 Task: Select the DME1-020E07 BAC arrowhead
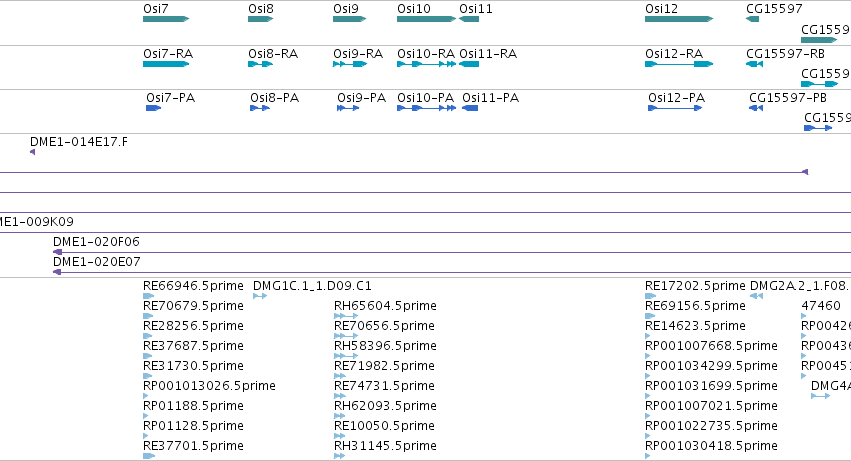click(x=57, y=272)
